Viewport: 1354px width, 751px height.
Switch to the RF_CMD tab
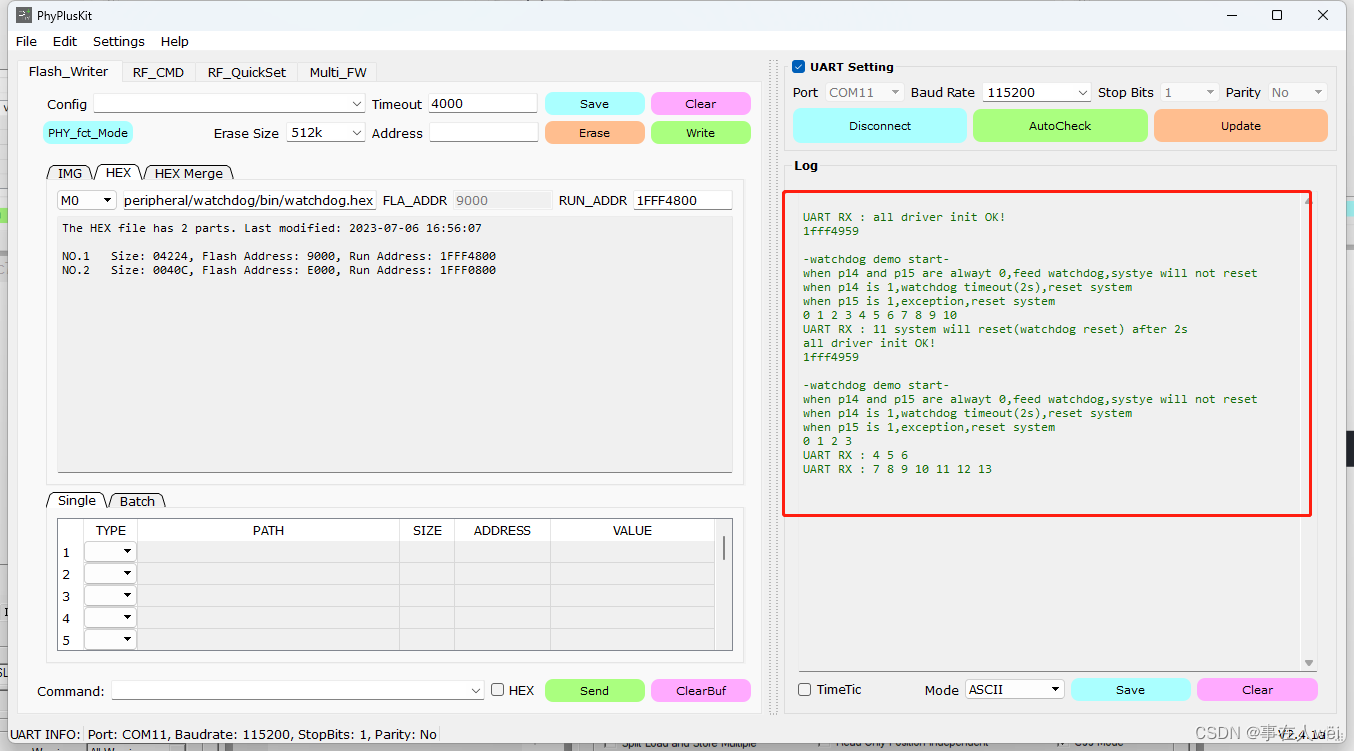(158, 72)
